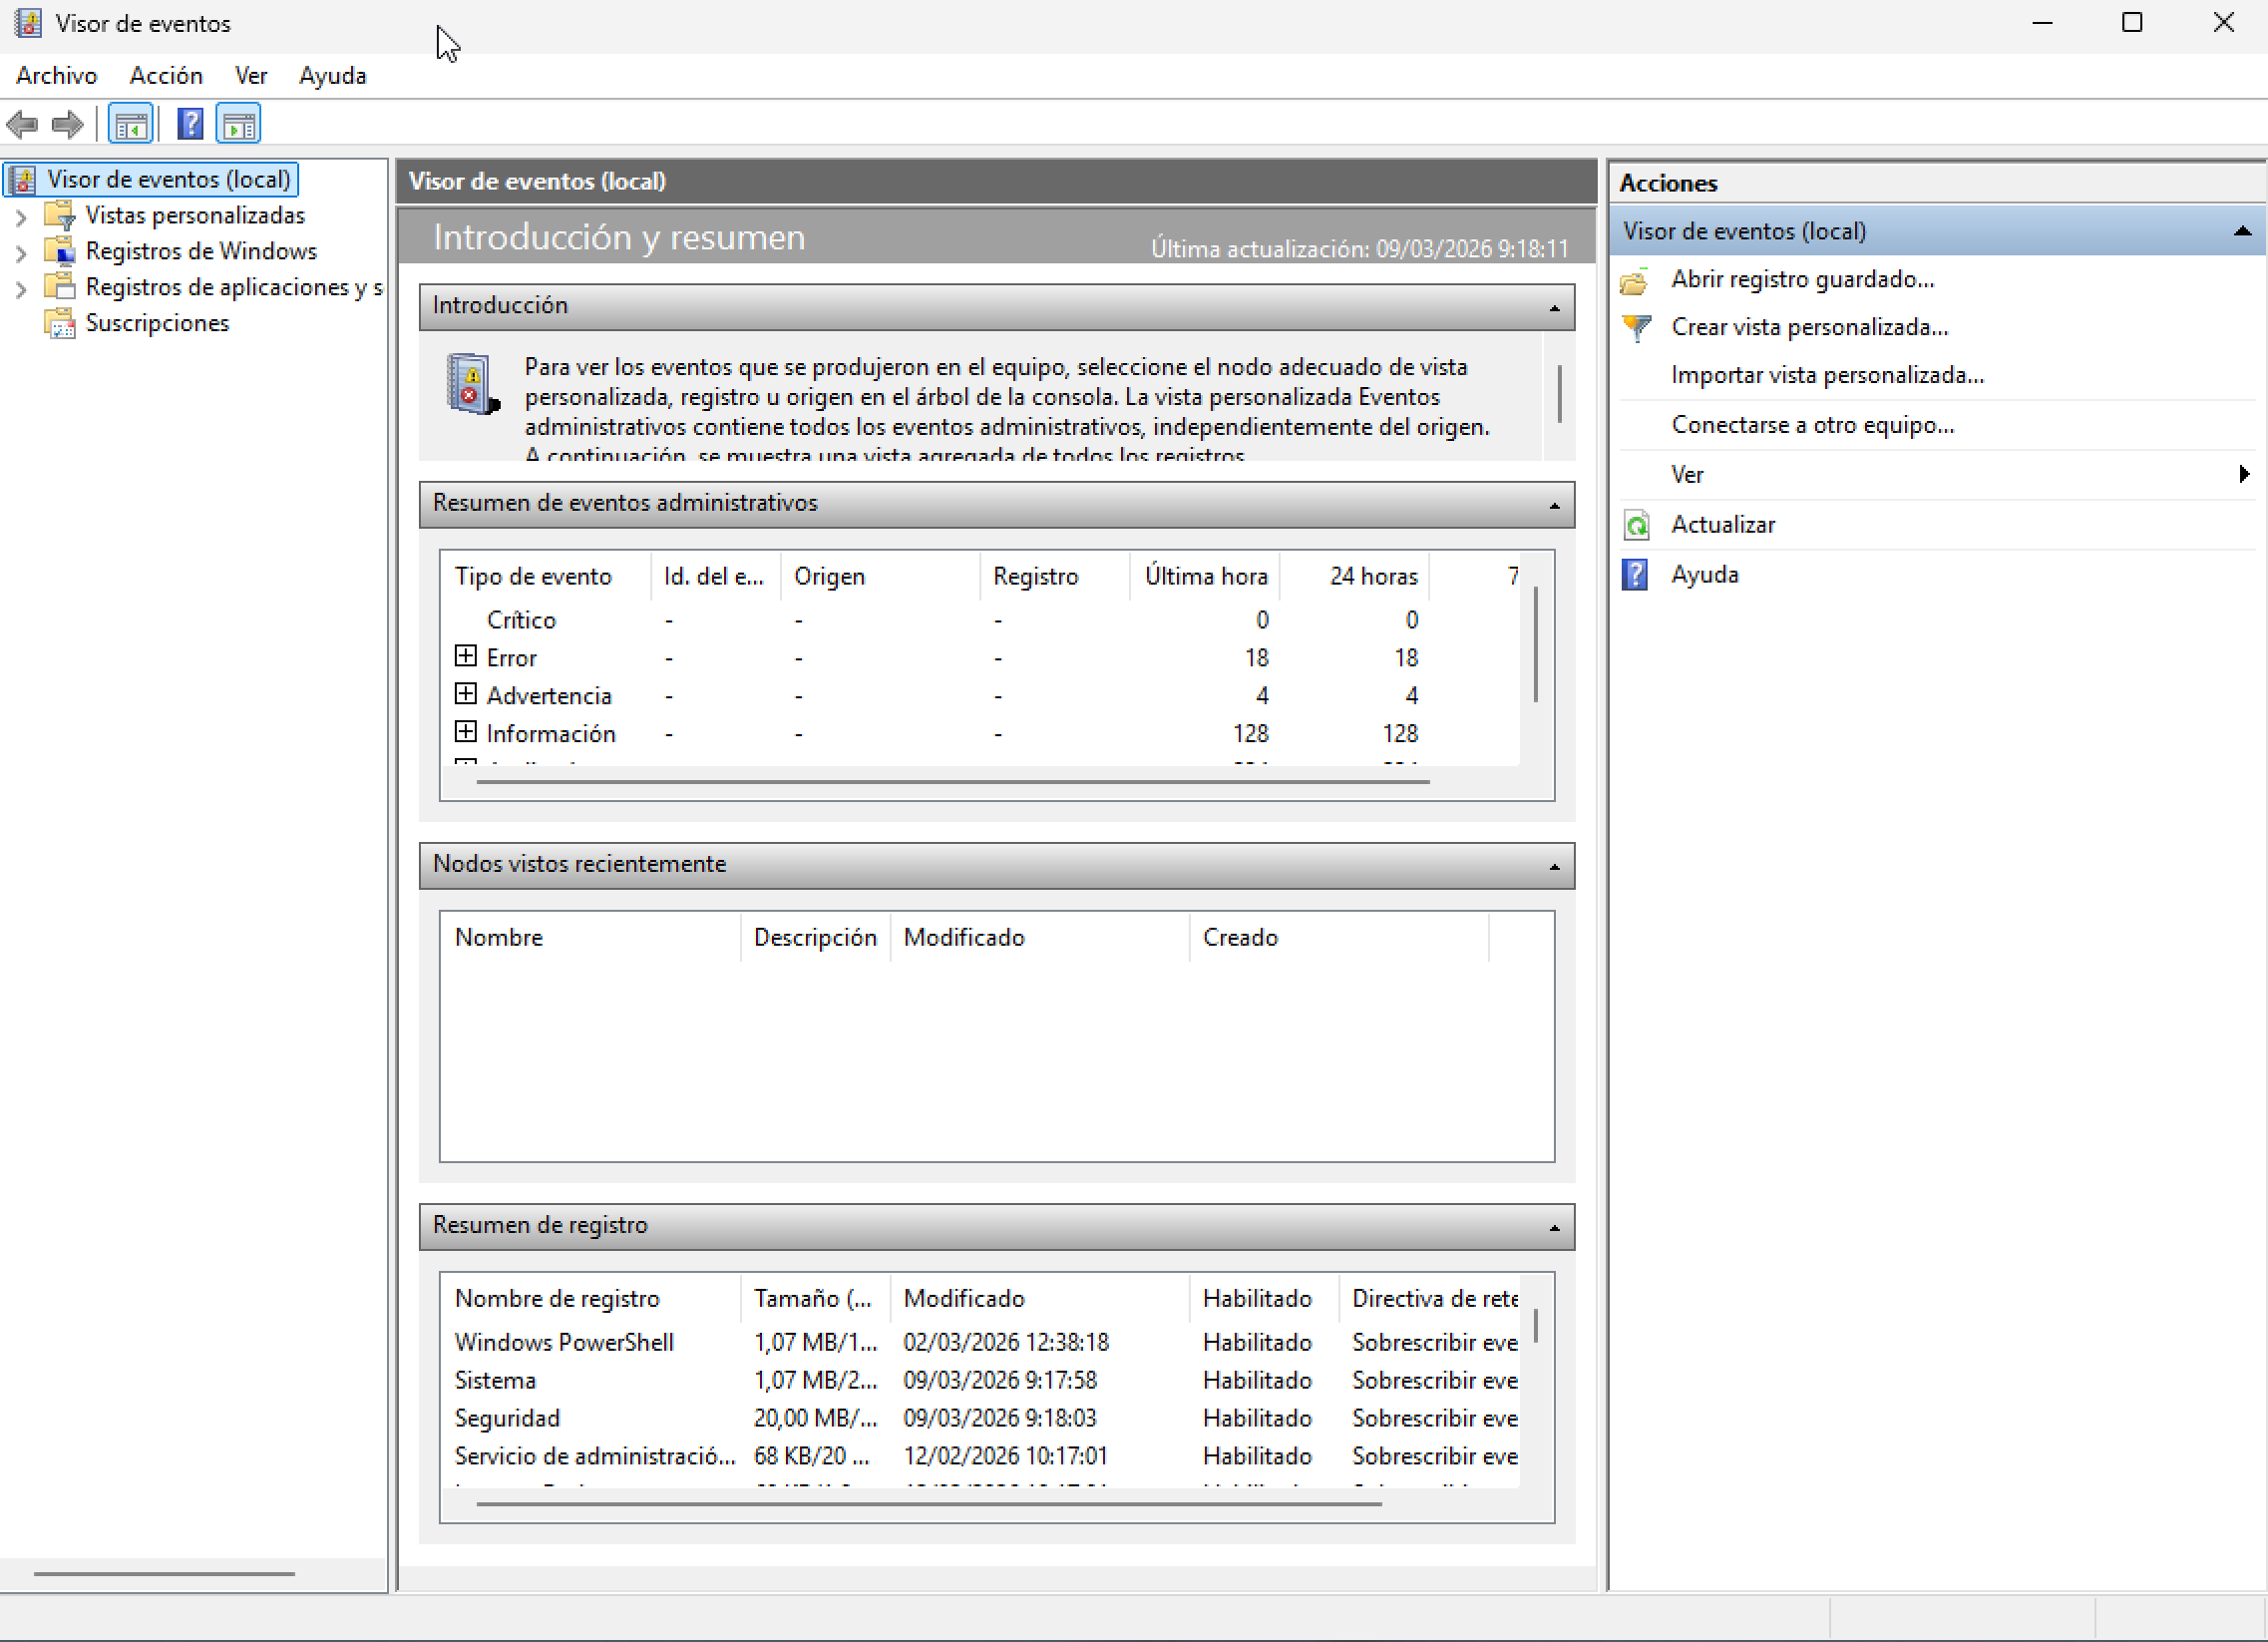This screenshot has width=2268, height=1642.
Task: Click the events summary horizontal scrollbar
Action: point(953,781)
